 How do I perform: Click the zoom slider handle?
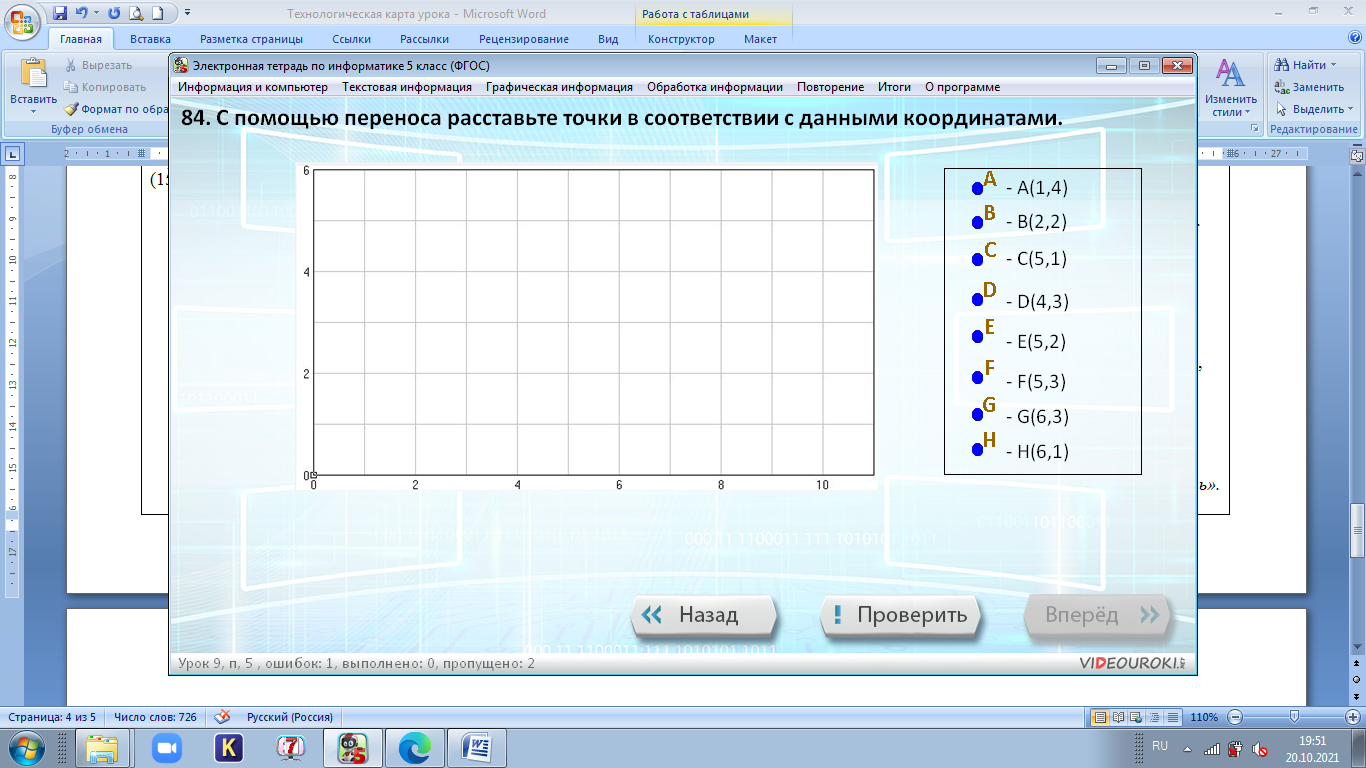[1295, 716]
